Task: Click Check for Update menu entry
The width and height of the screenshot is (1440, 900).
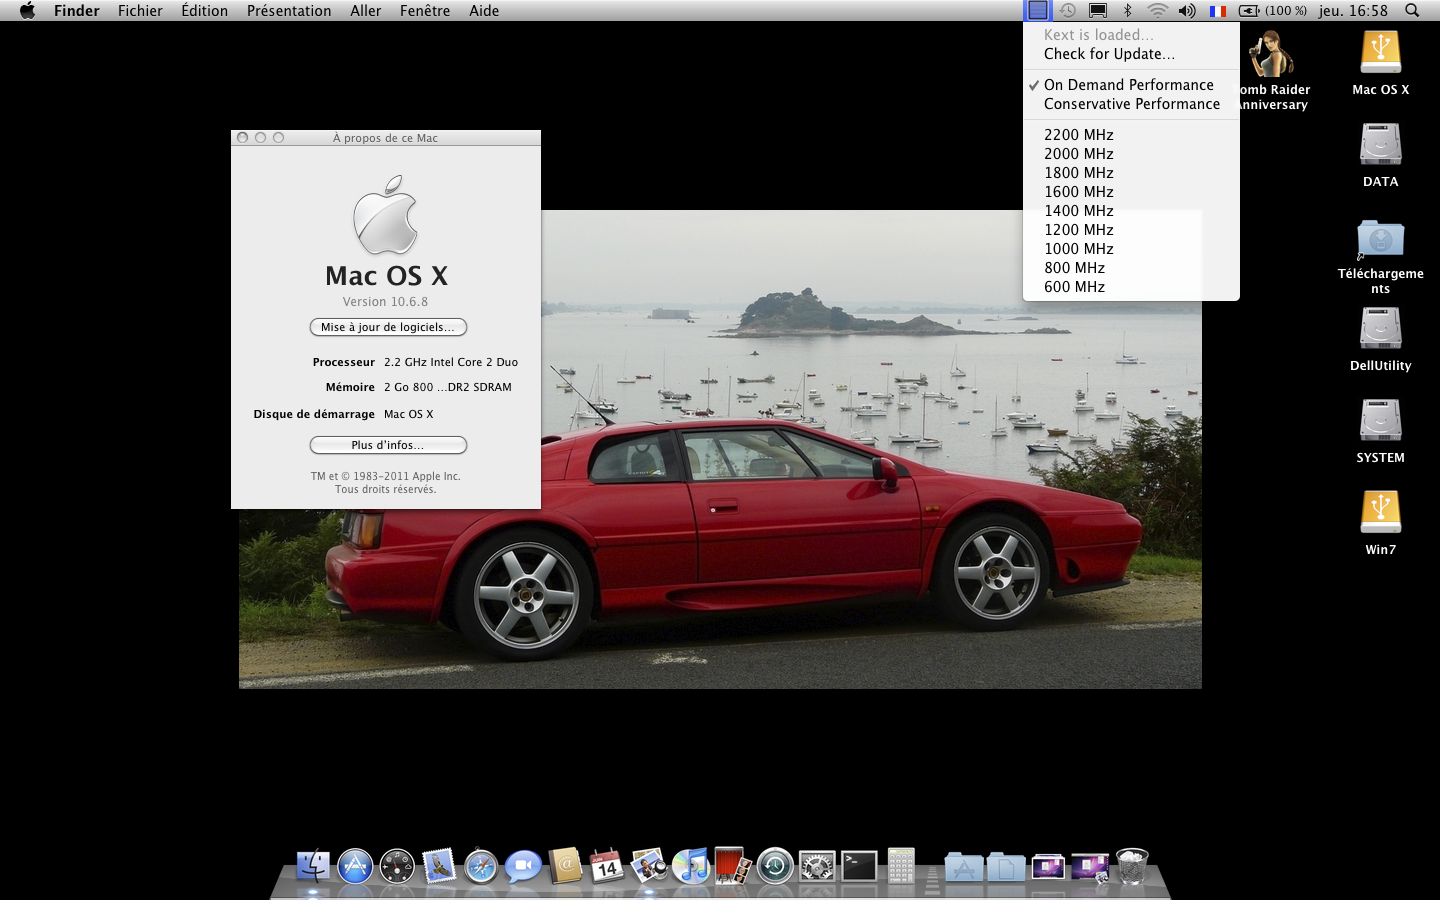Action: pos(1108,54)
